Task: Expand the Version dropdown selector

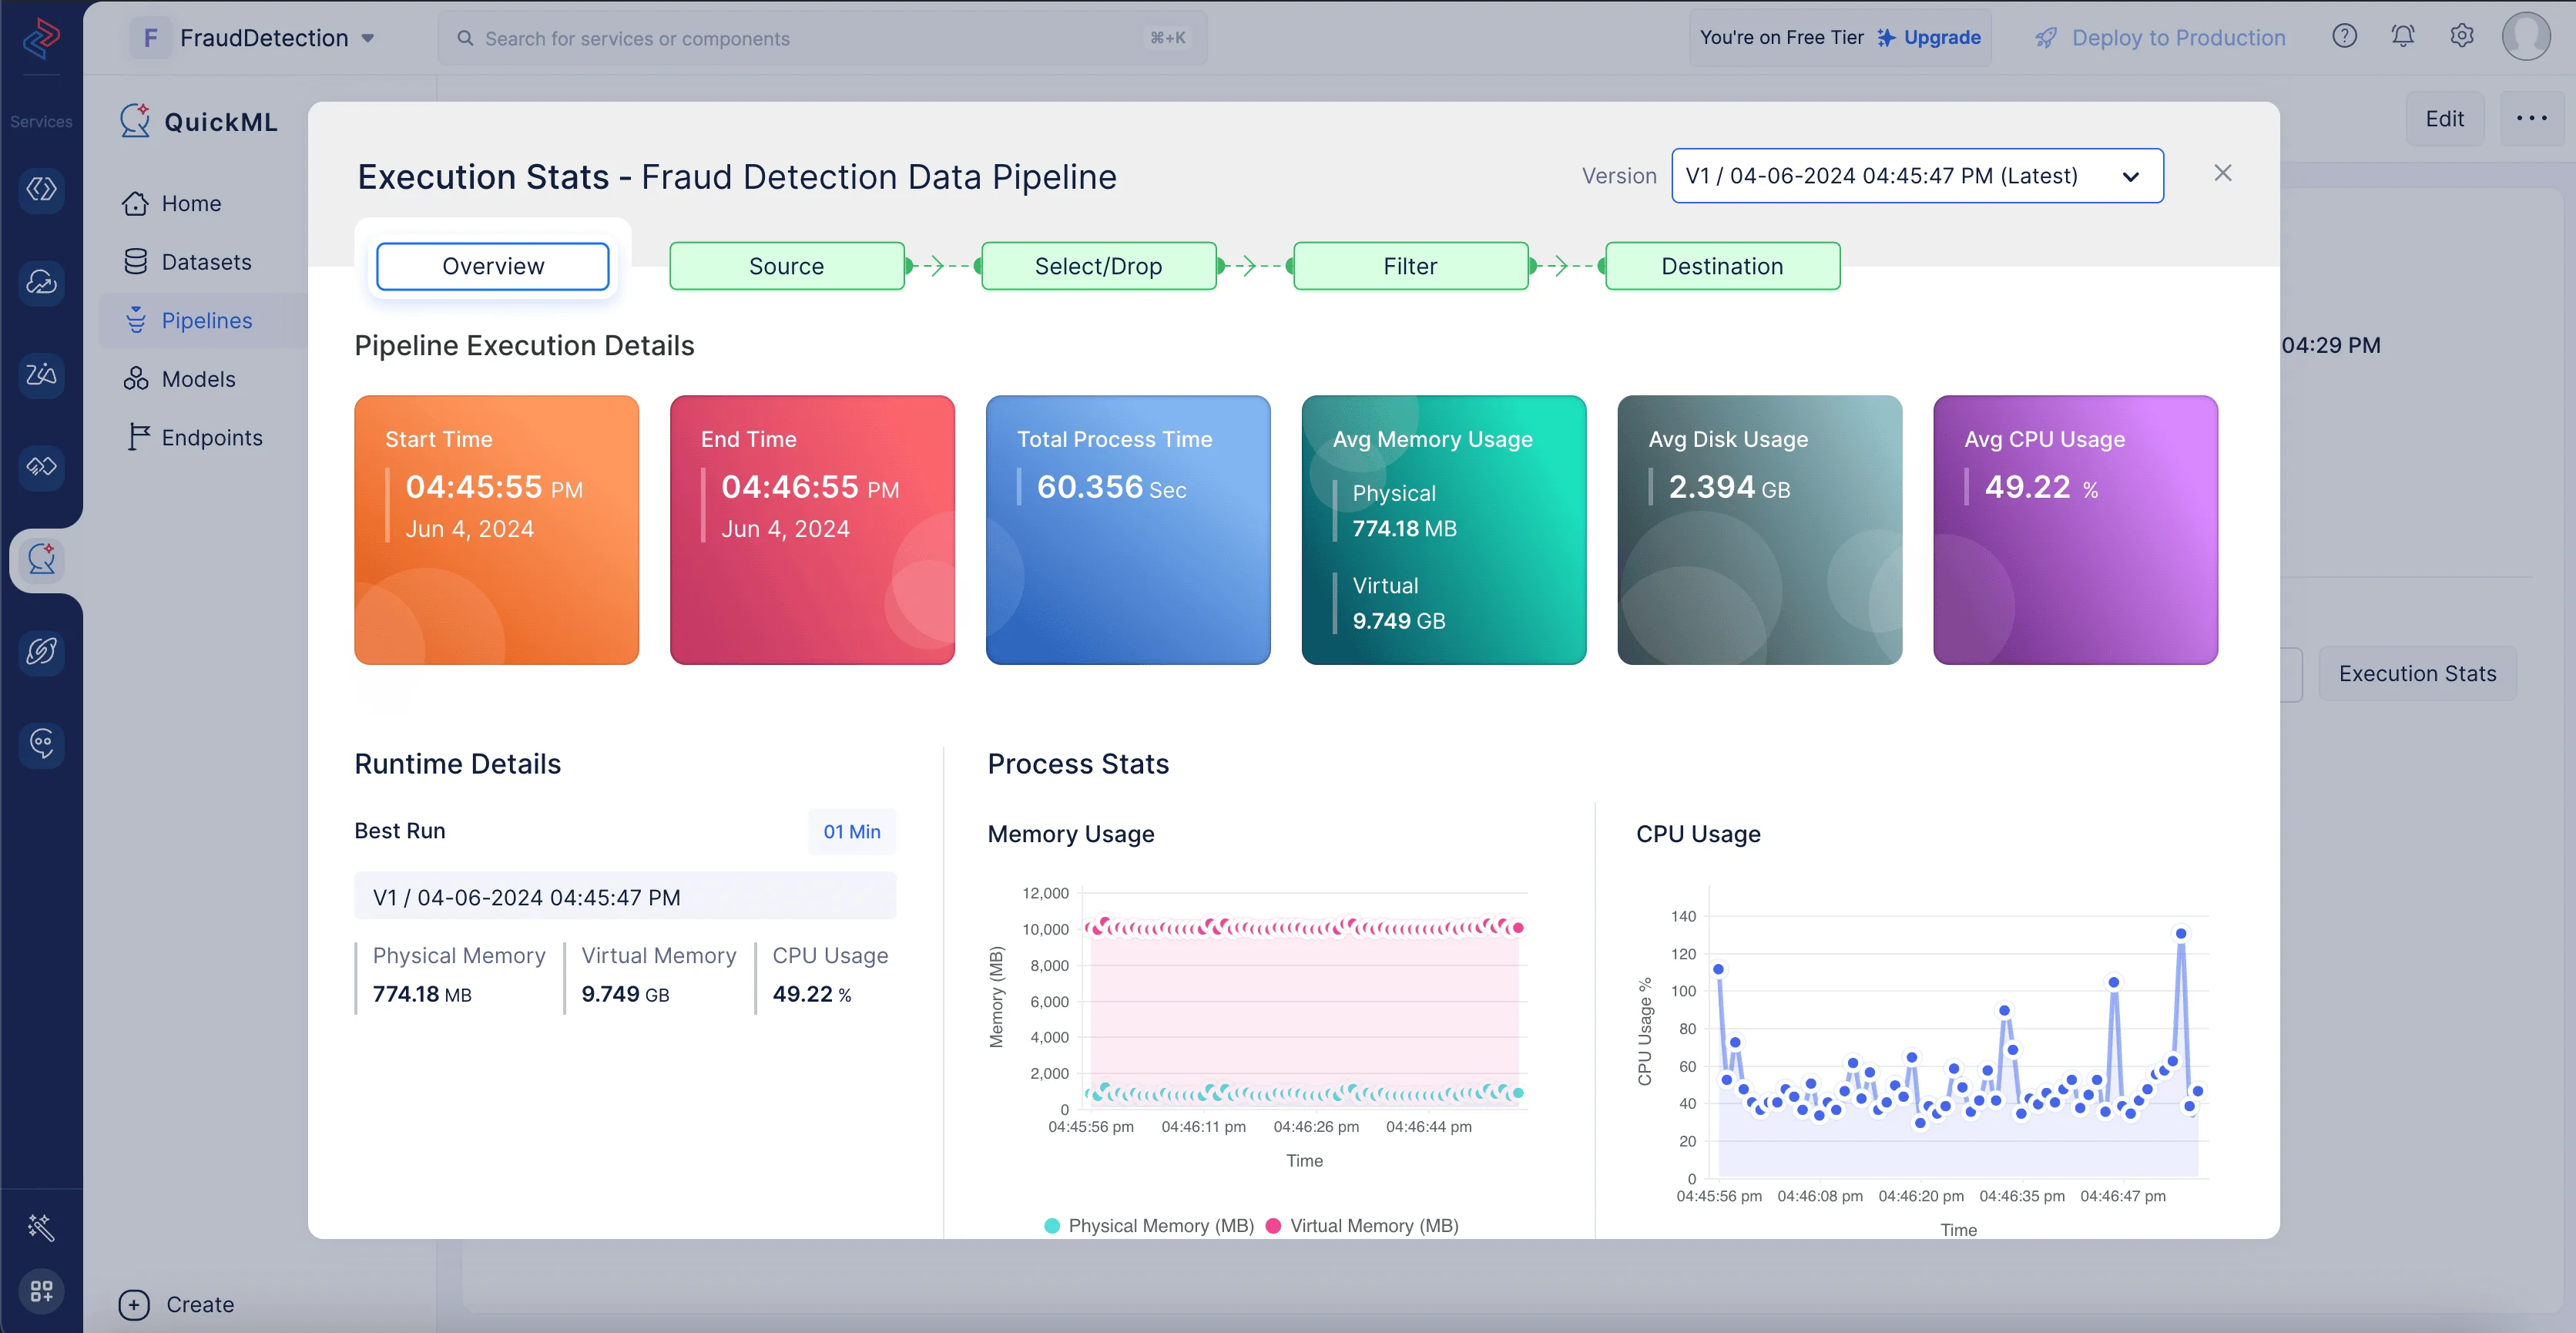Action: (x=1916, y=176)
